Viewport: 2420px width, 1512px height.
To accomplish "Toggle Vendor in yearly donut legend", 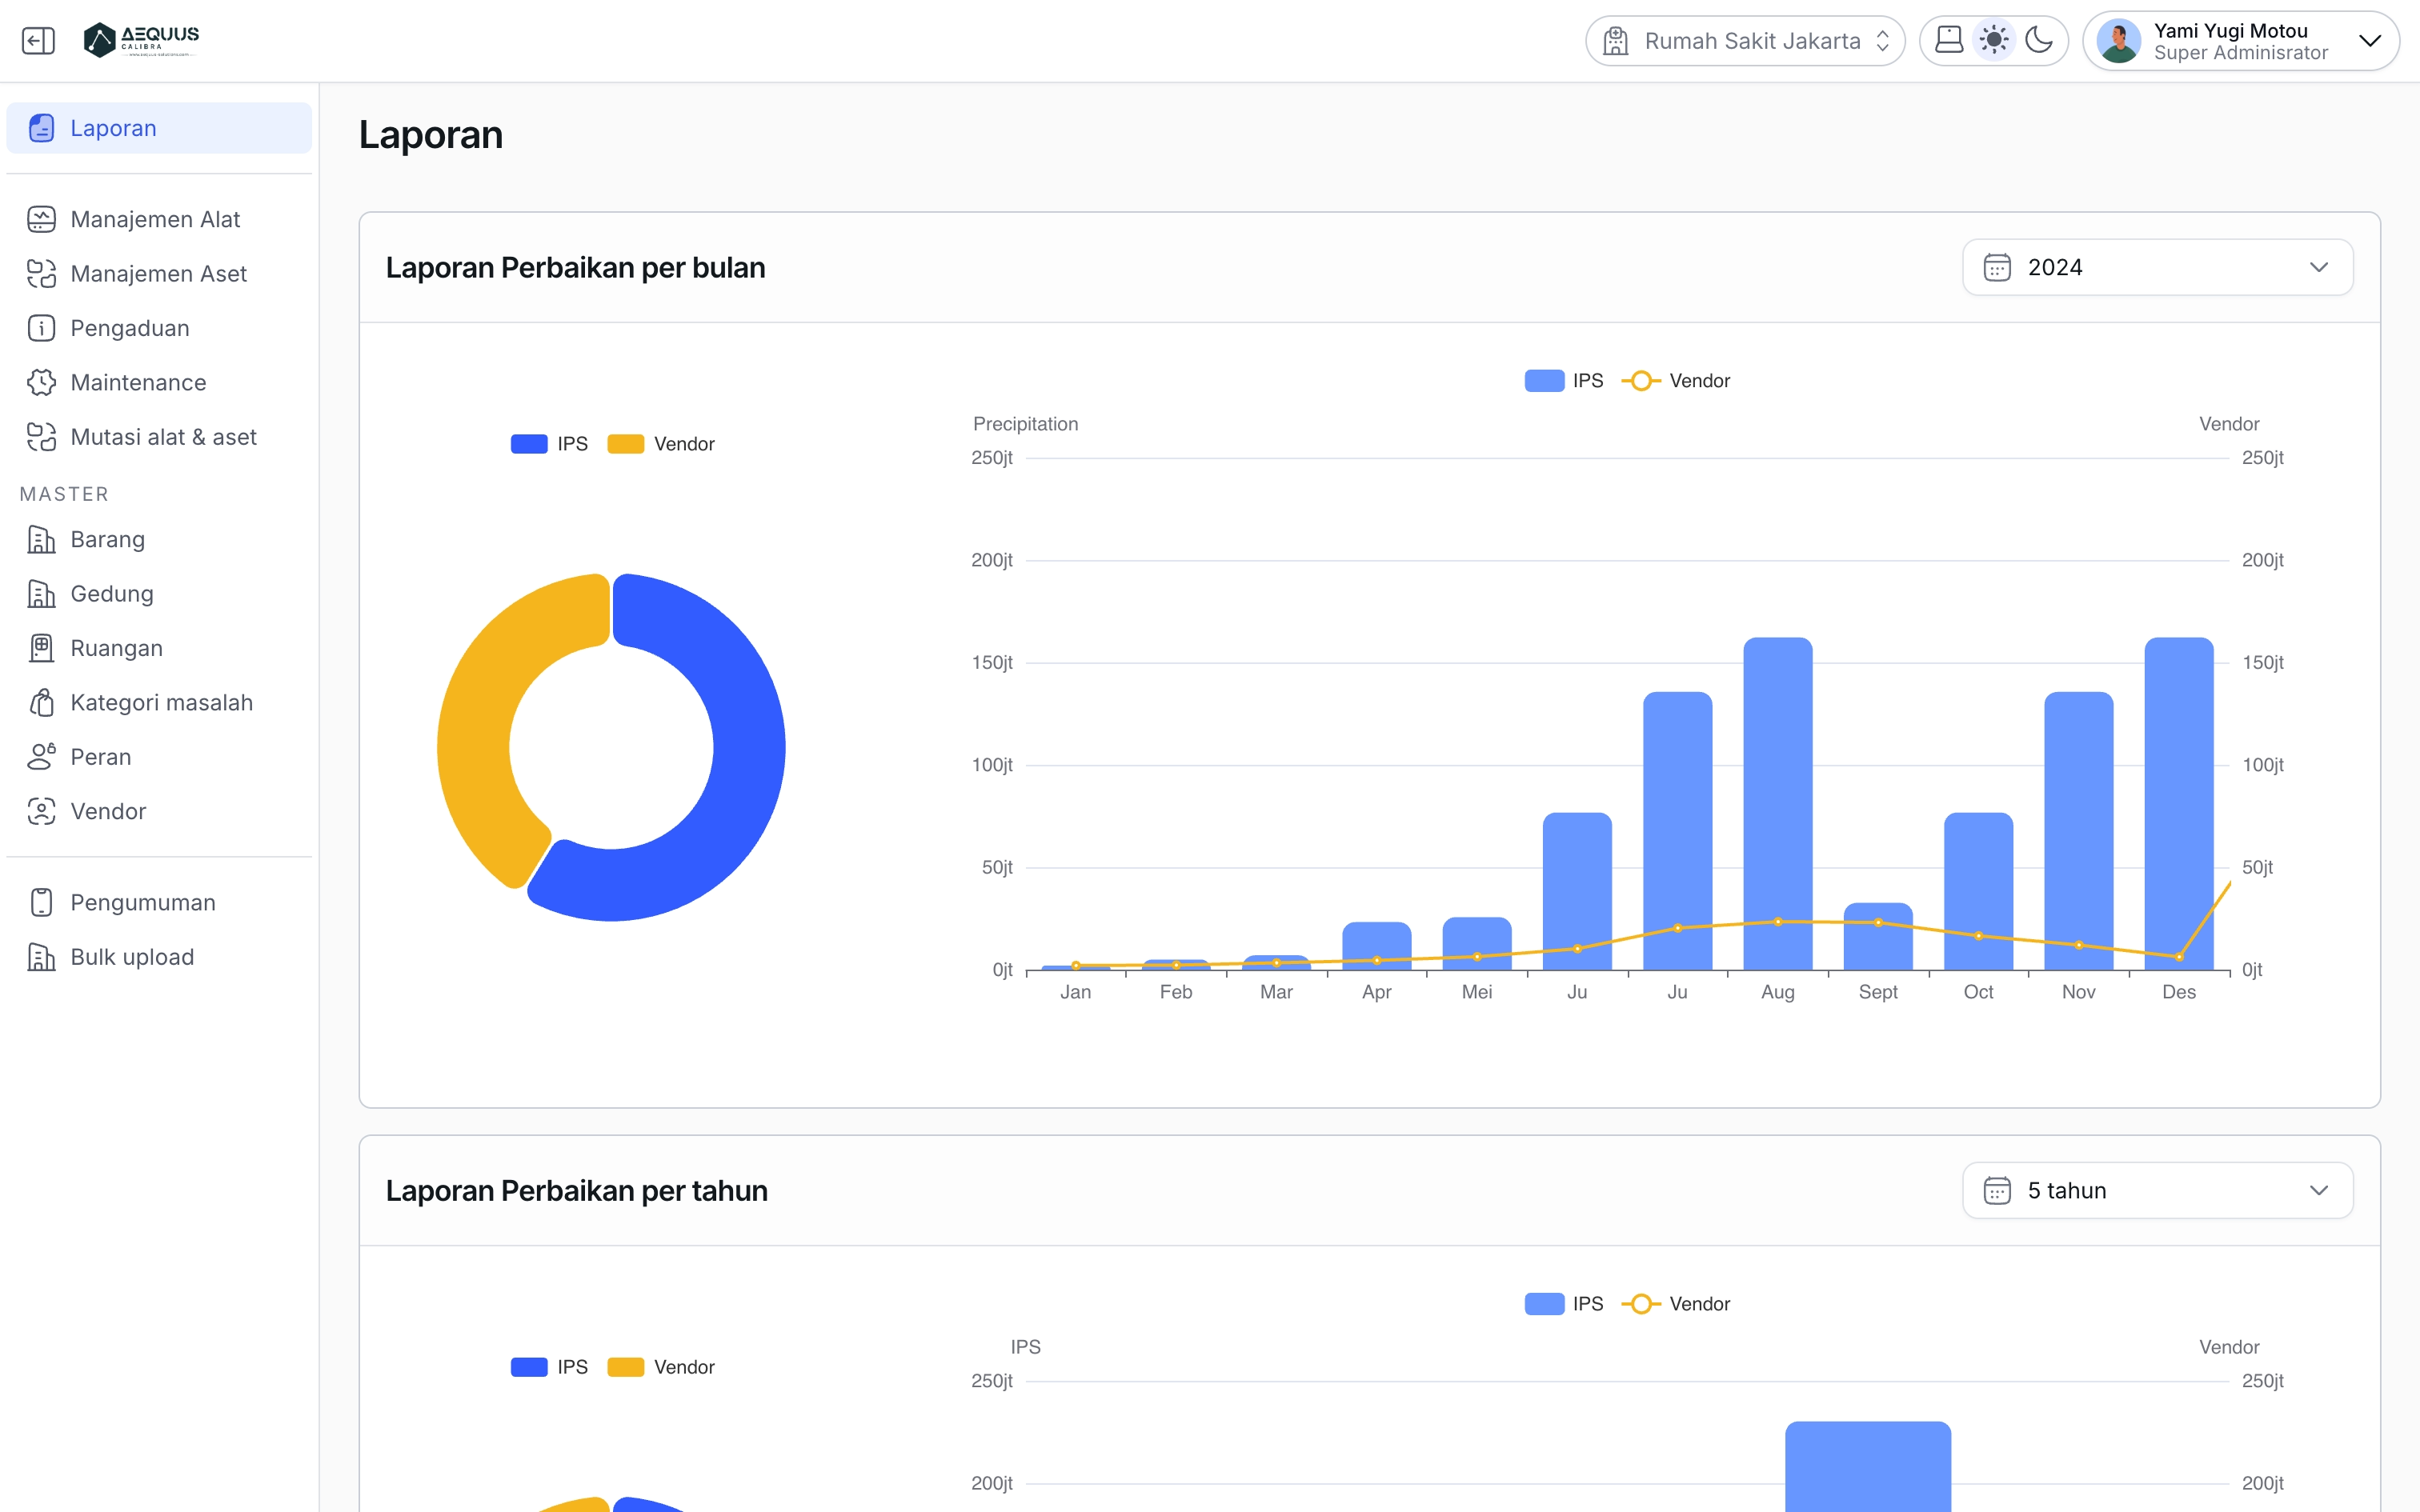I will tap(661, 1367).
